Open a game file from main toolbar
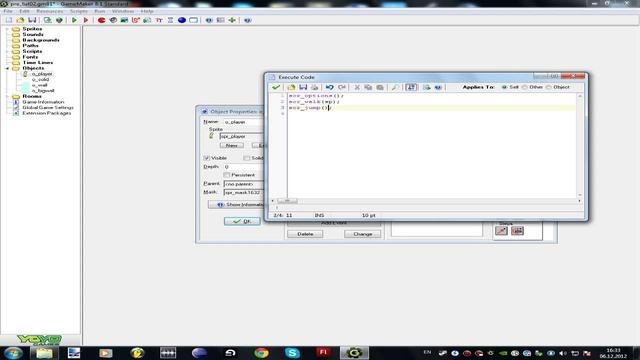Image resolution: width=640 pixels, height=360 pixels. point(20,20)
